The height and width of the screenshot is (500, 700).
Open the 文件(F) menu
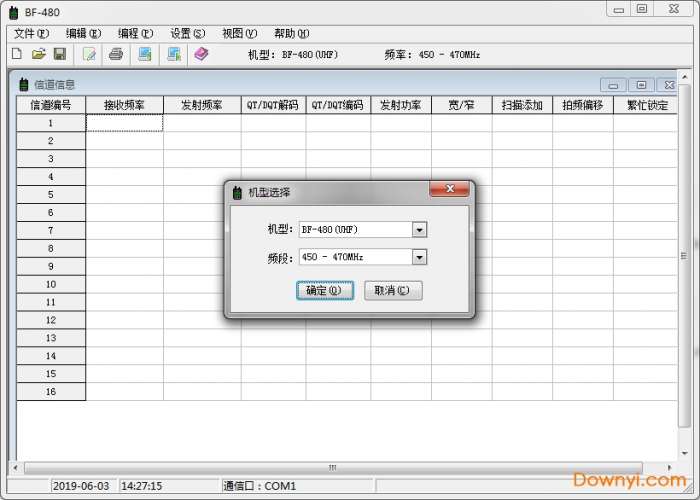coord(31,33)
